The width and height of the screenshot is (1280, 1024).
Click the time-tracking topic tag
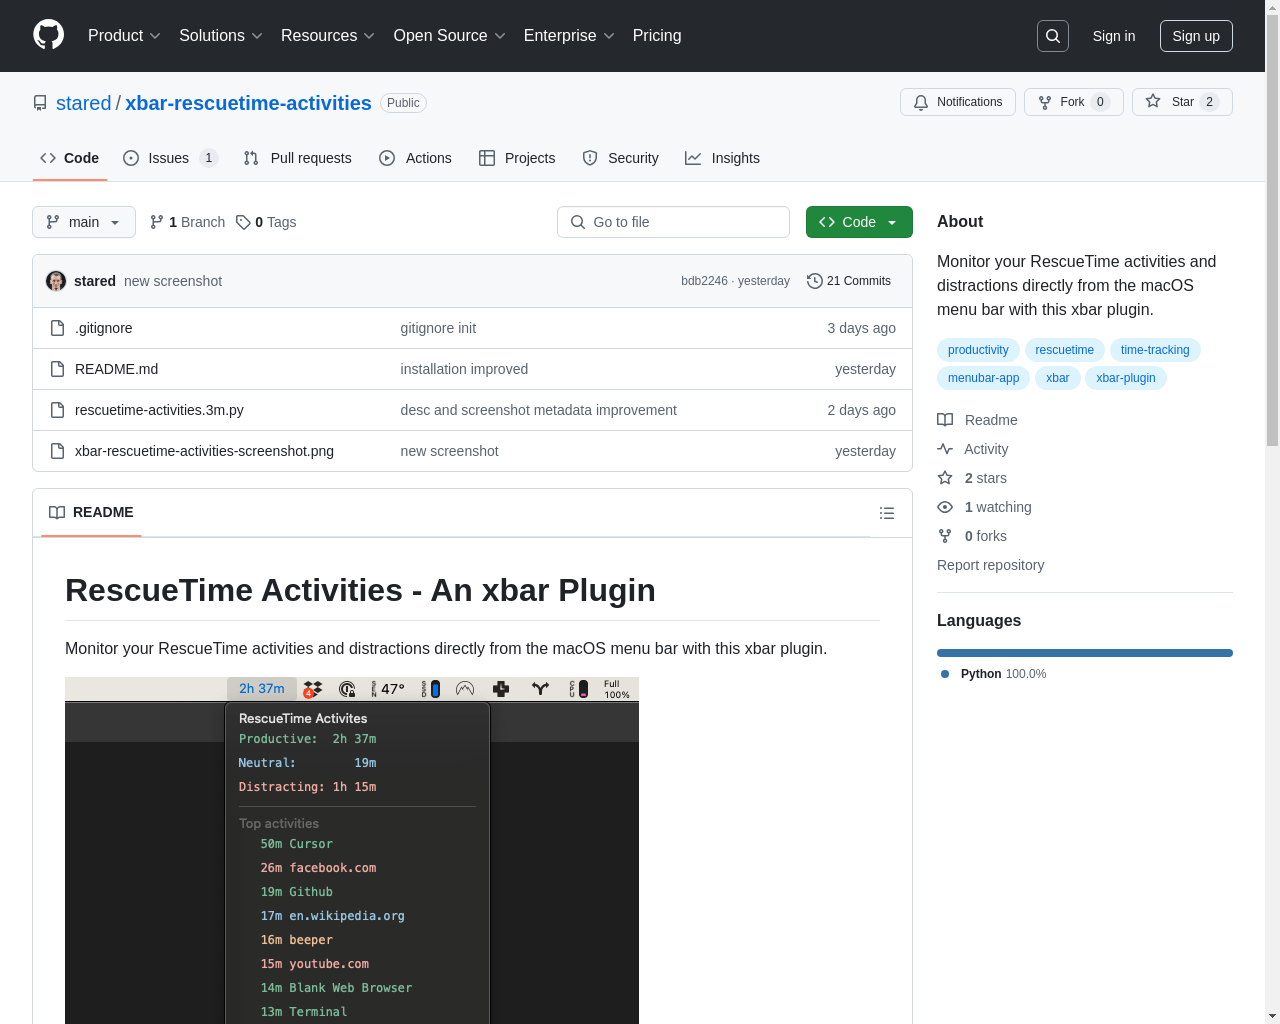tap(1155, 350)
